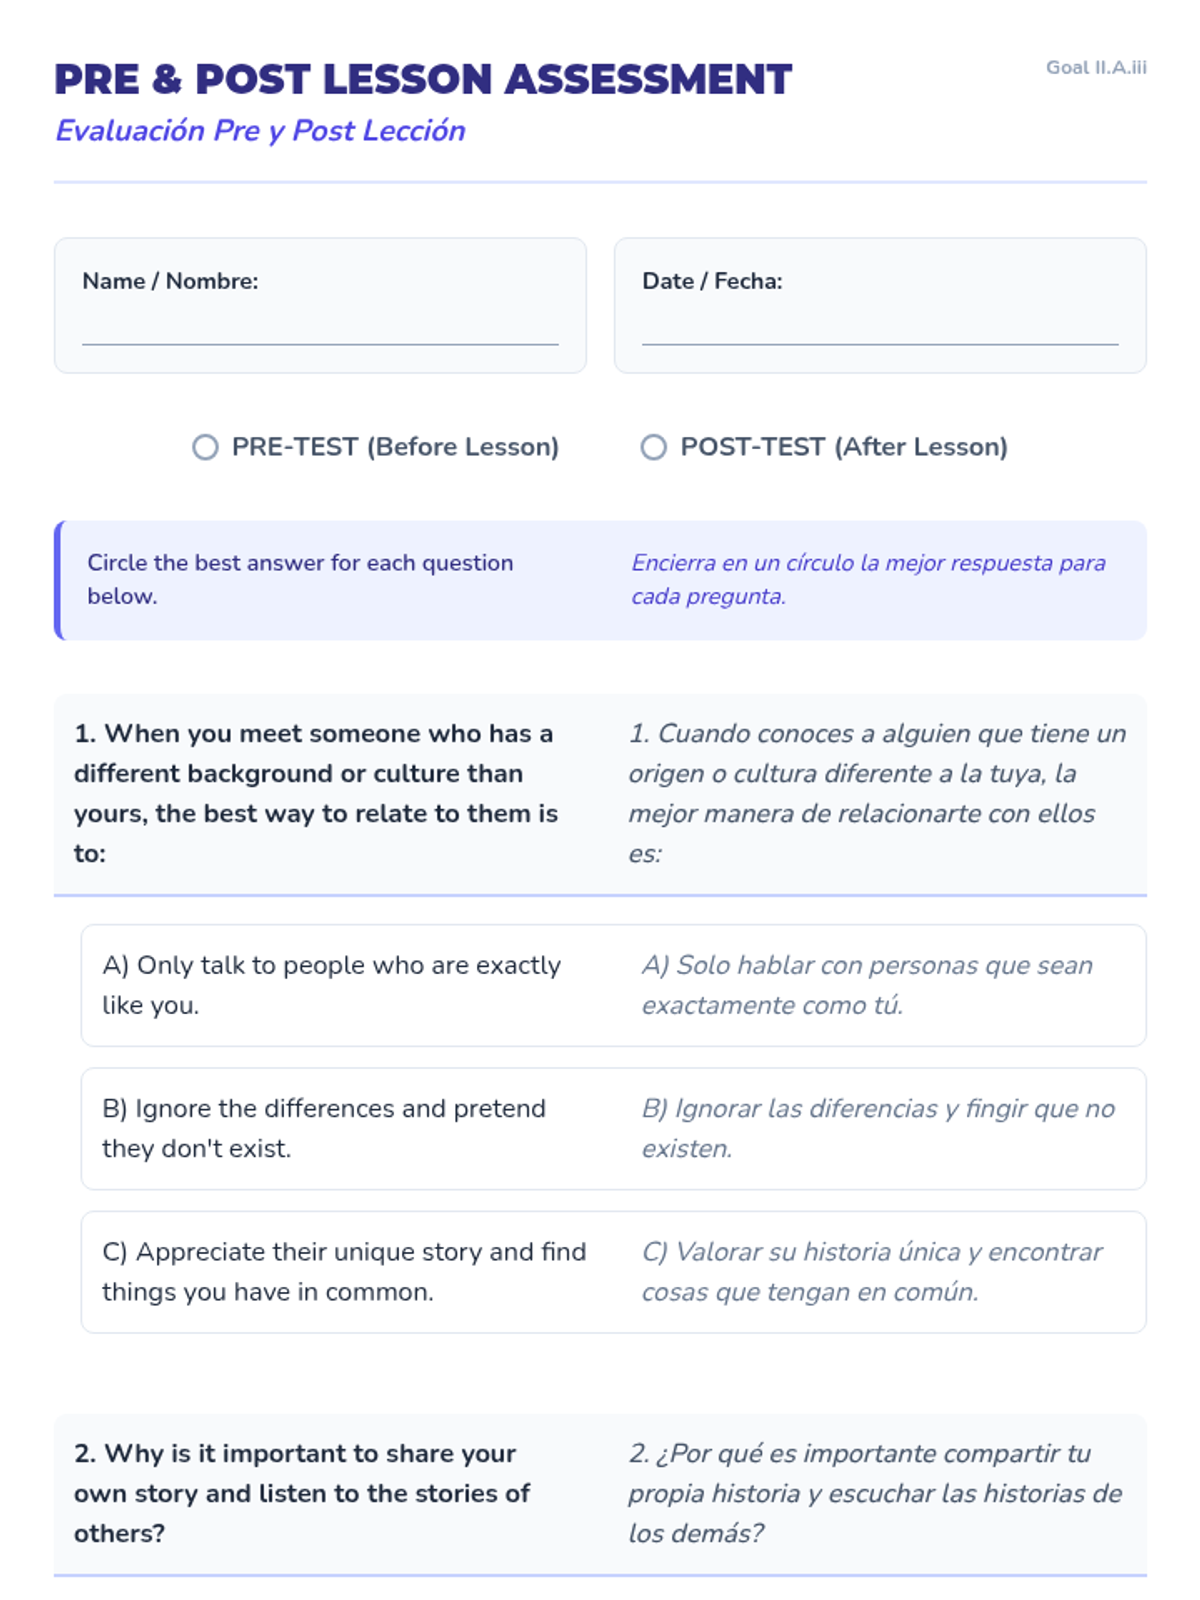1200x1600 pixels.
Task: Choose answer C: Appreciate their unique story
Action: (x=343, y=1271)
